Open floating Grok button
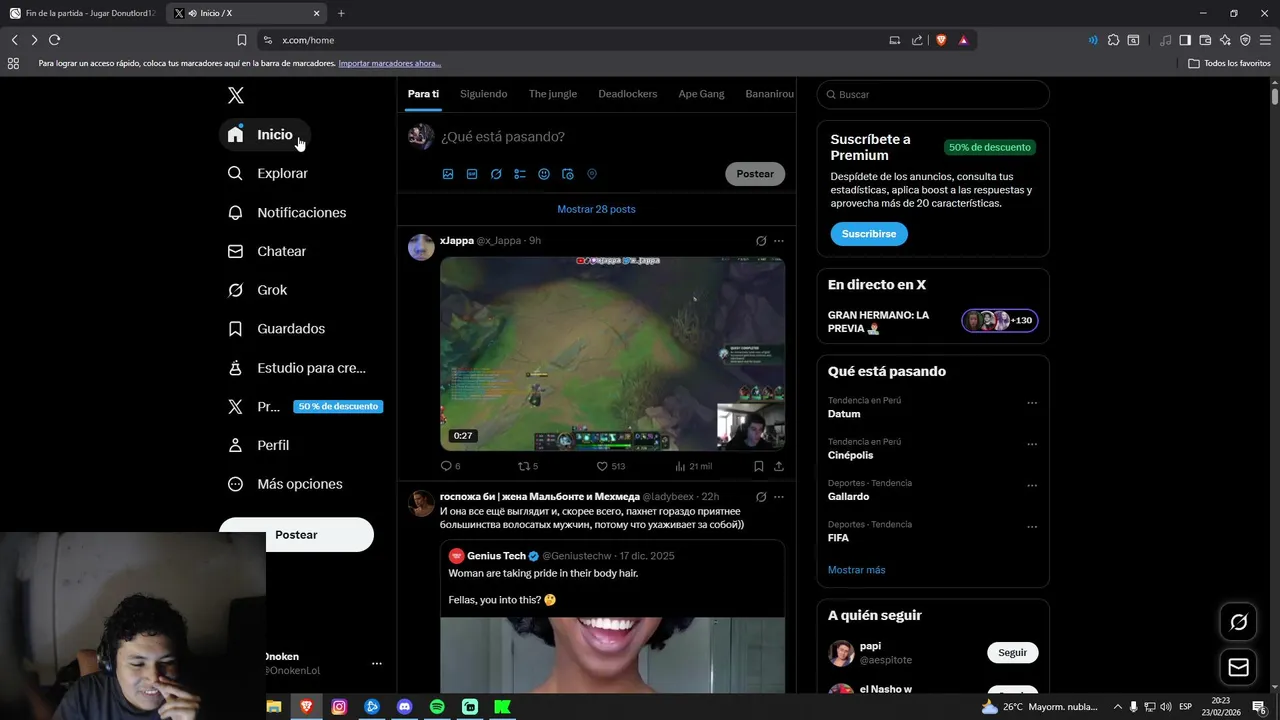 1238,622
